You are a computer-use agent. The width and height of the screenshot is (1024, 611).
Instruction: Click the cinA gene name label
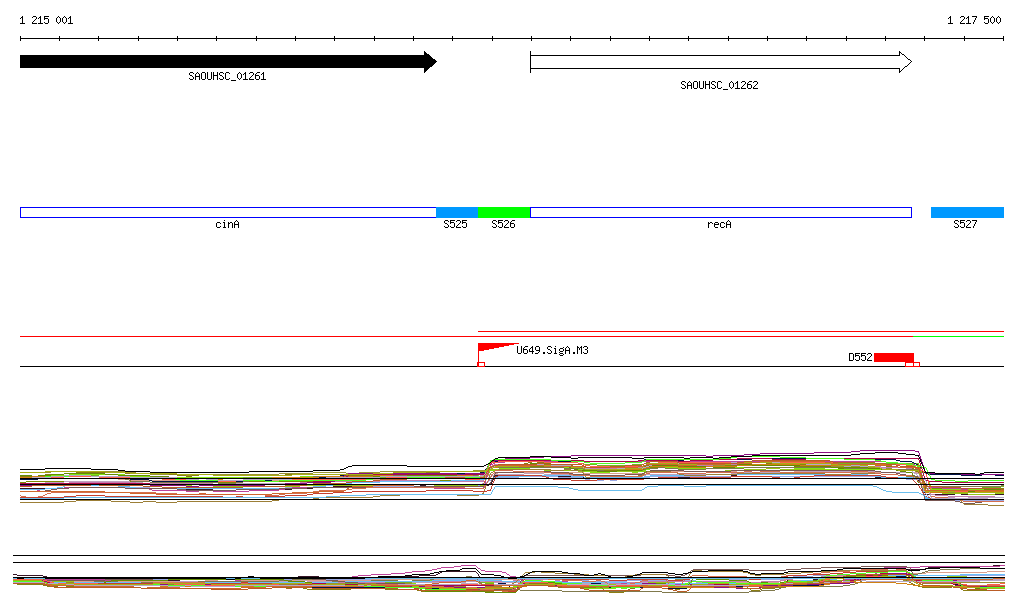[227, 225]
